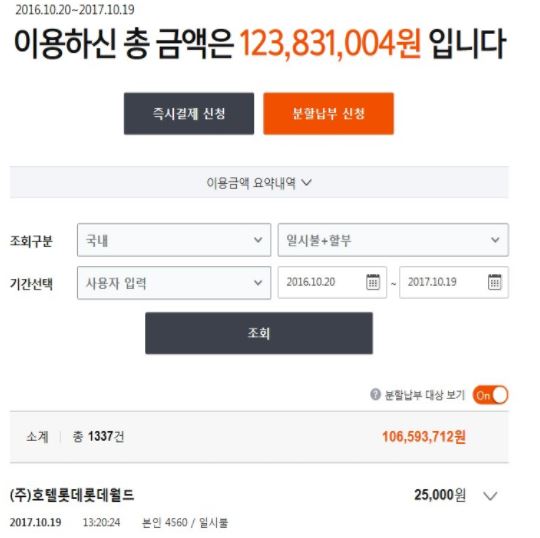Screen dimensions: 540x538
Task: Click the arrow in the 국내 dropdown
Action: (x=258, y=240)
